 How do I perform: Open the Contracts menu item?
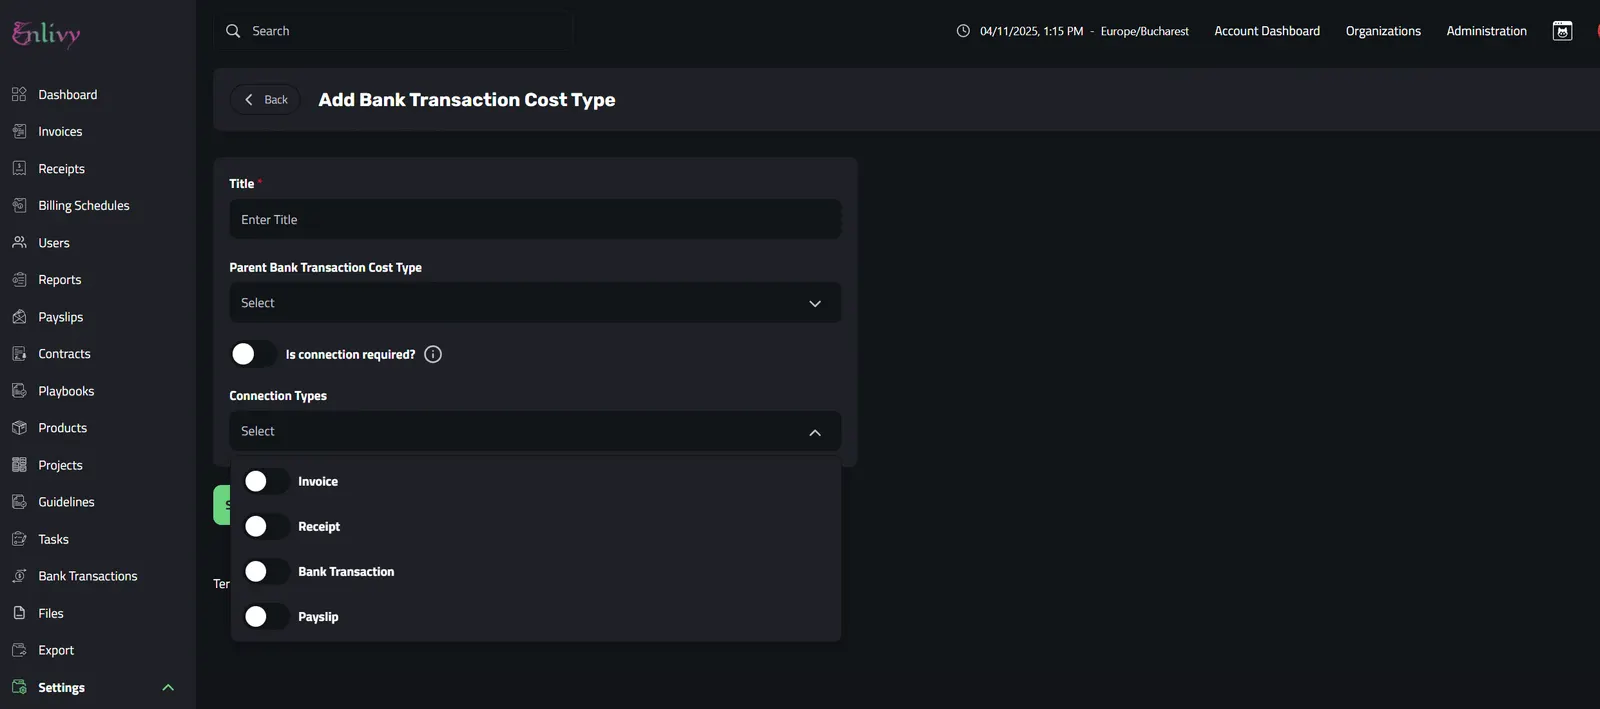pos(64,353)
